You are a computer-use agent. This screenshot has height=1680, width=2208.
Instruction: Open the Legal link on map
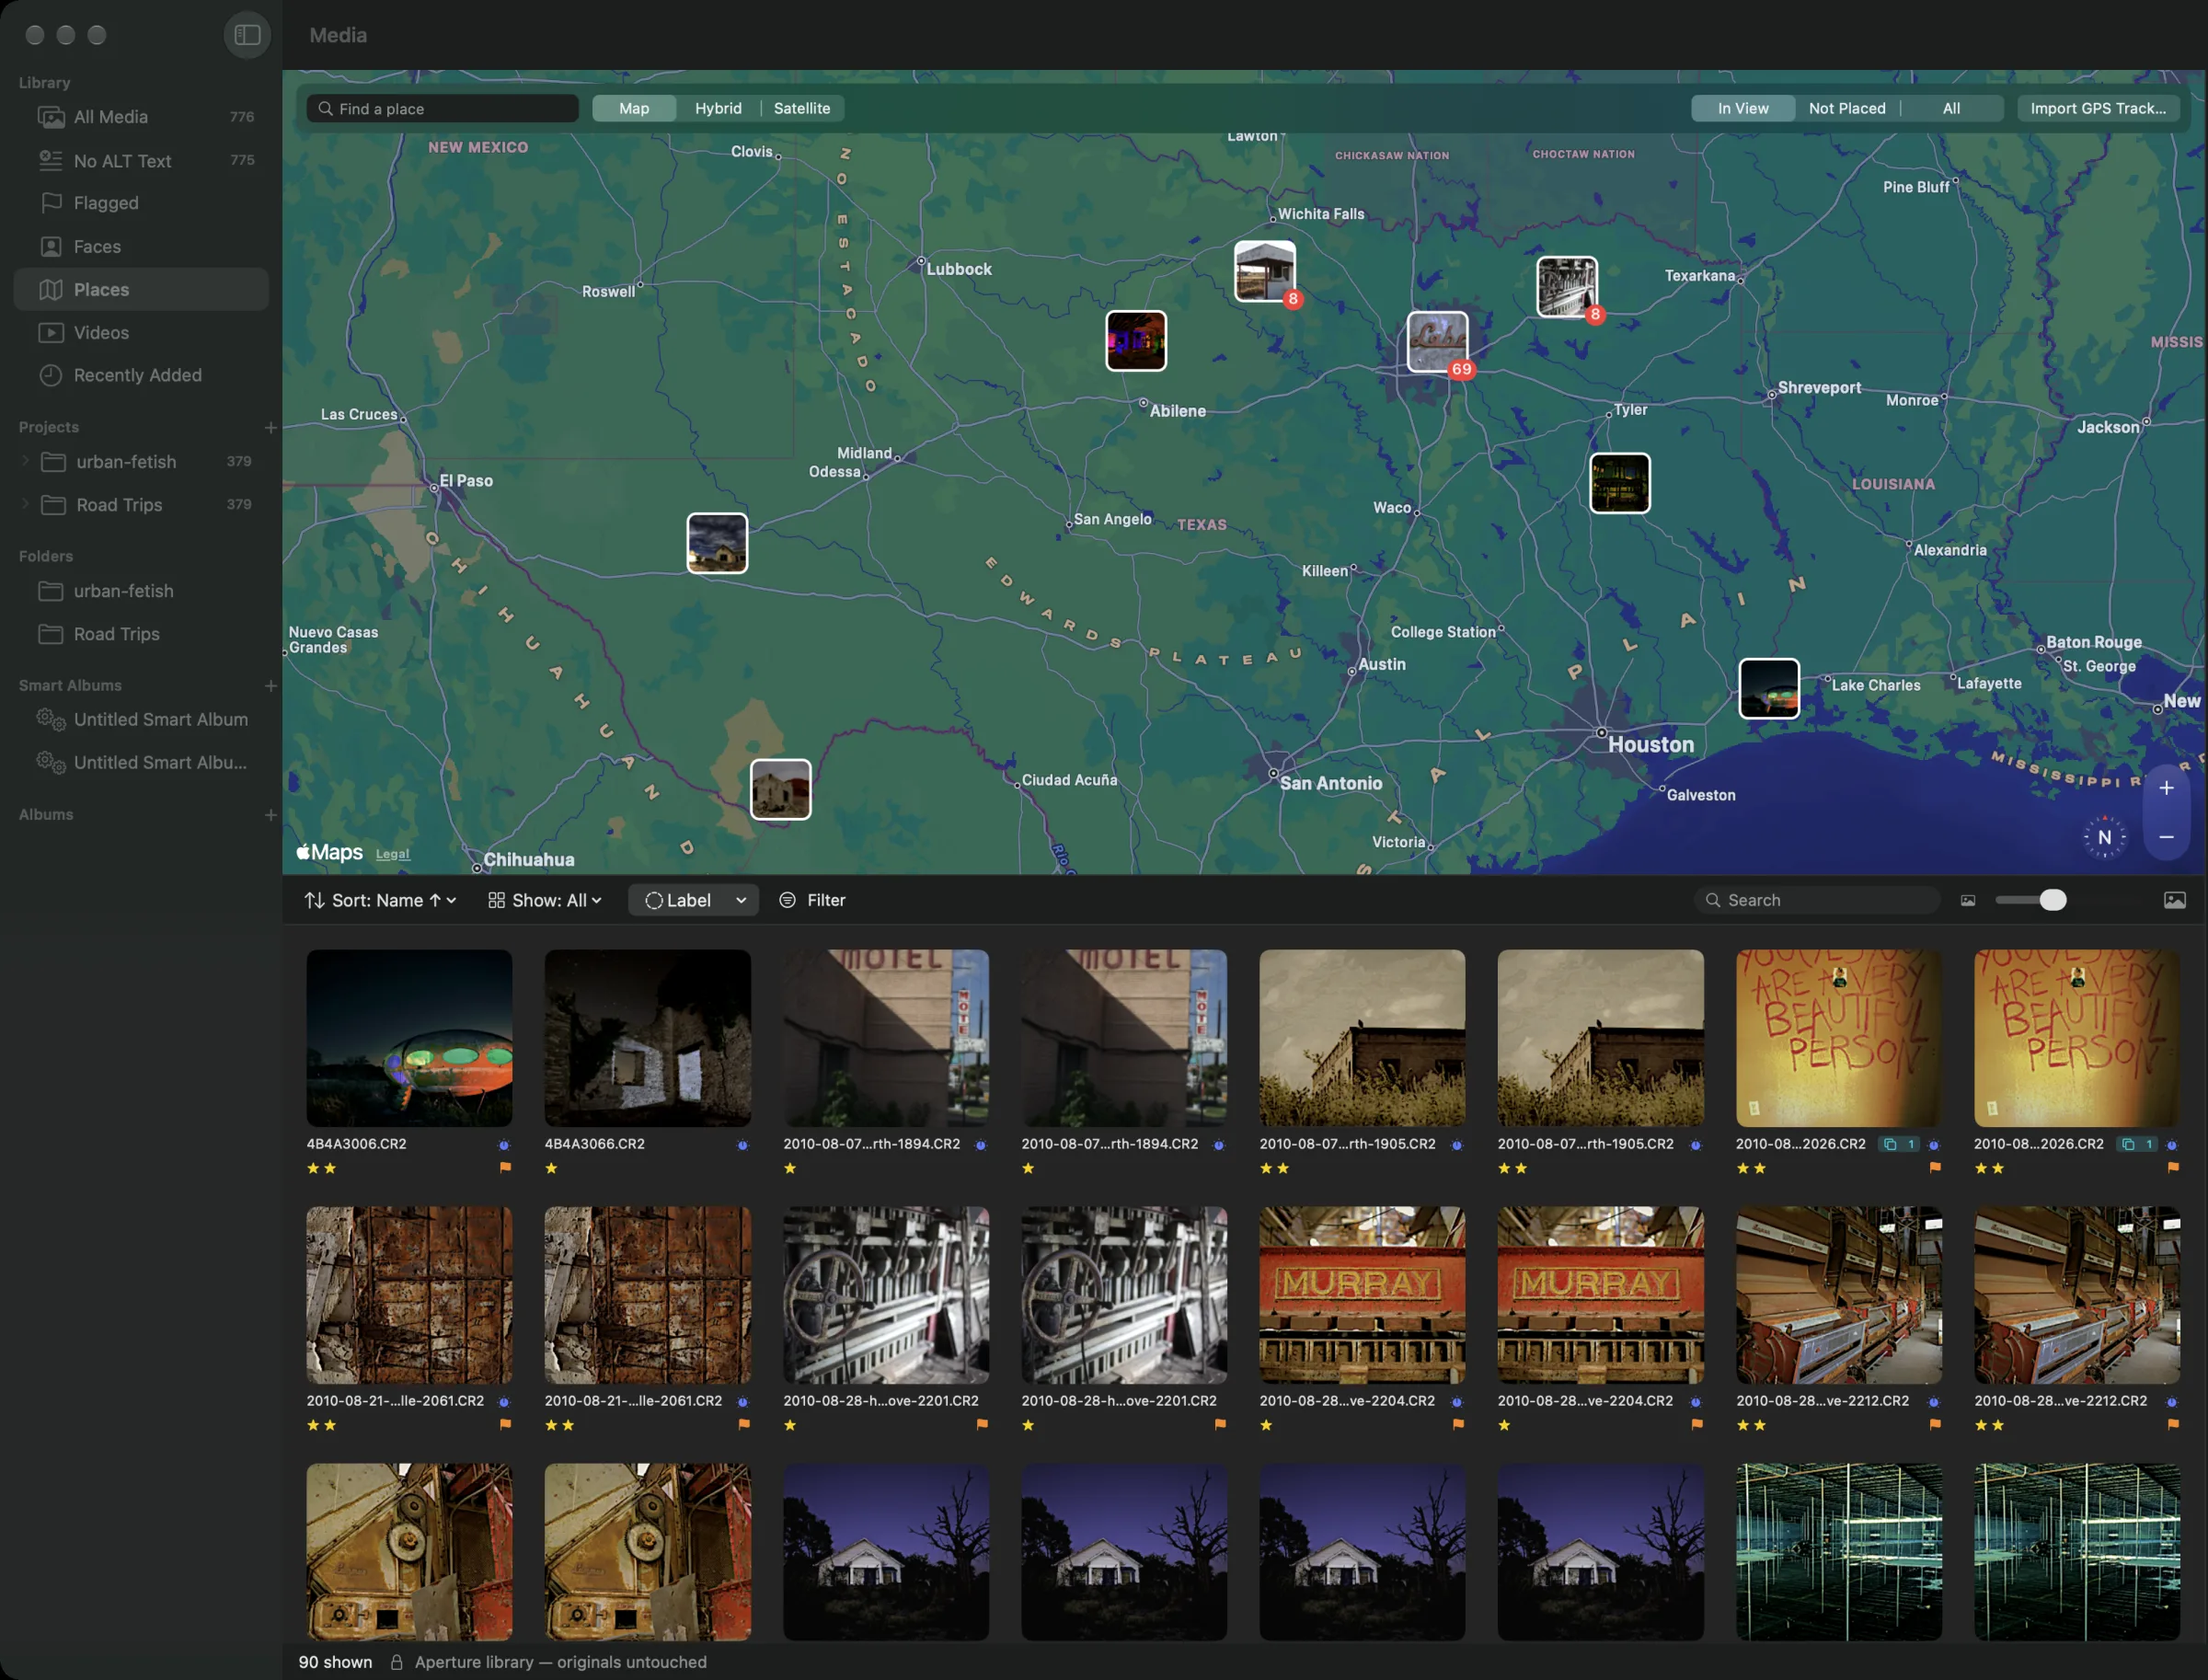[x=392, y=854]
